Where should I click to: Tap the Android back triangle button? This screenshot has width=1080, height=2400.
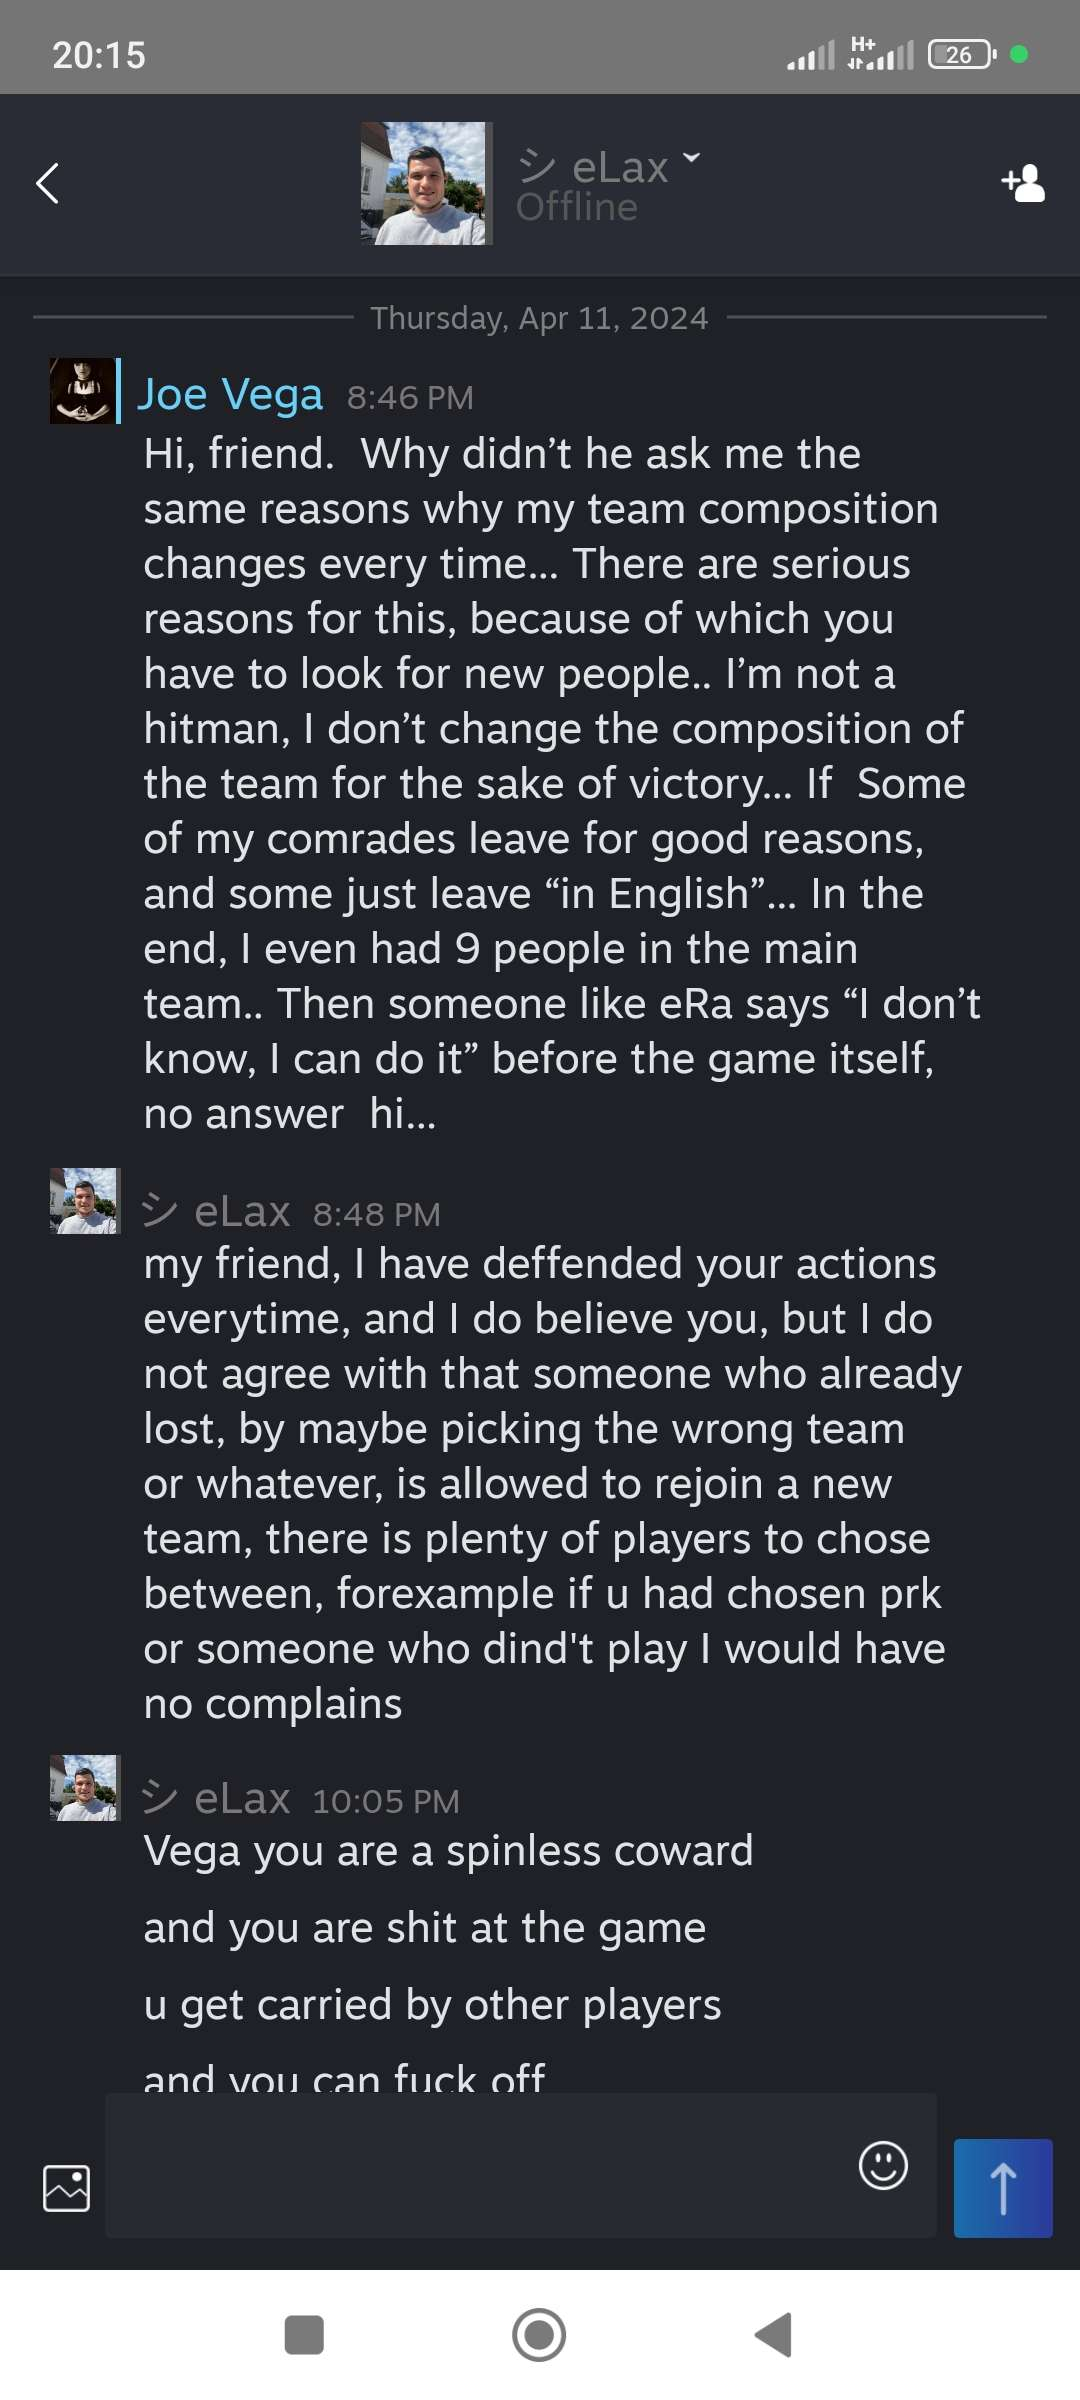coord(773,2335)
